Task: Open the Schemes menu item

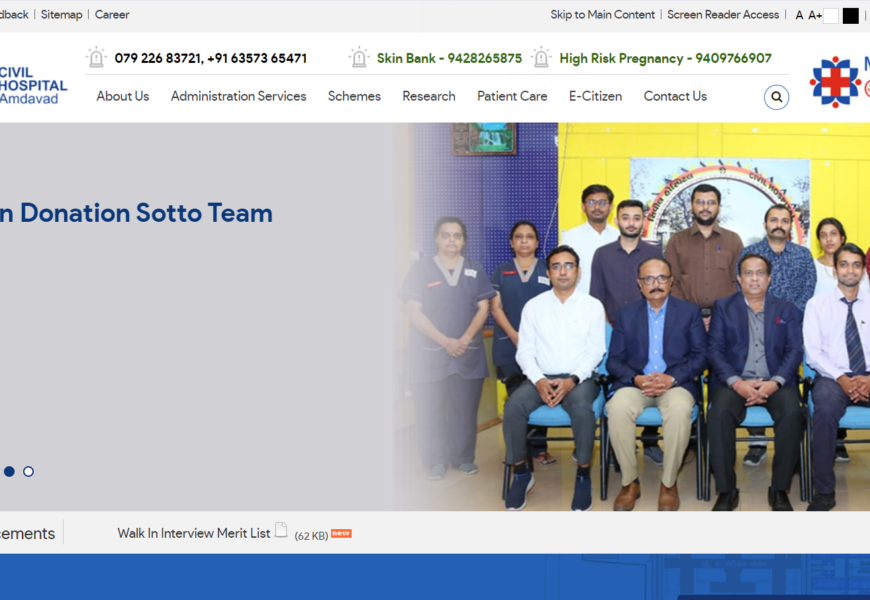Action: coord(354,96)
